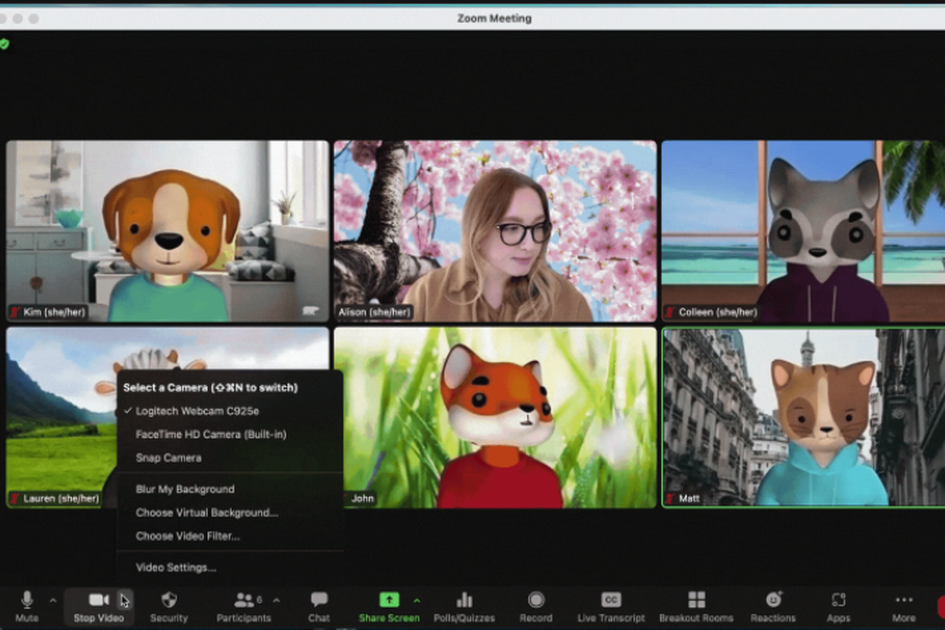Select Matt's cat avatar video tile
The width and height of the screenshot is (945, 630).
(803, 417)
